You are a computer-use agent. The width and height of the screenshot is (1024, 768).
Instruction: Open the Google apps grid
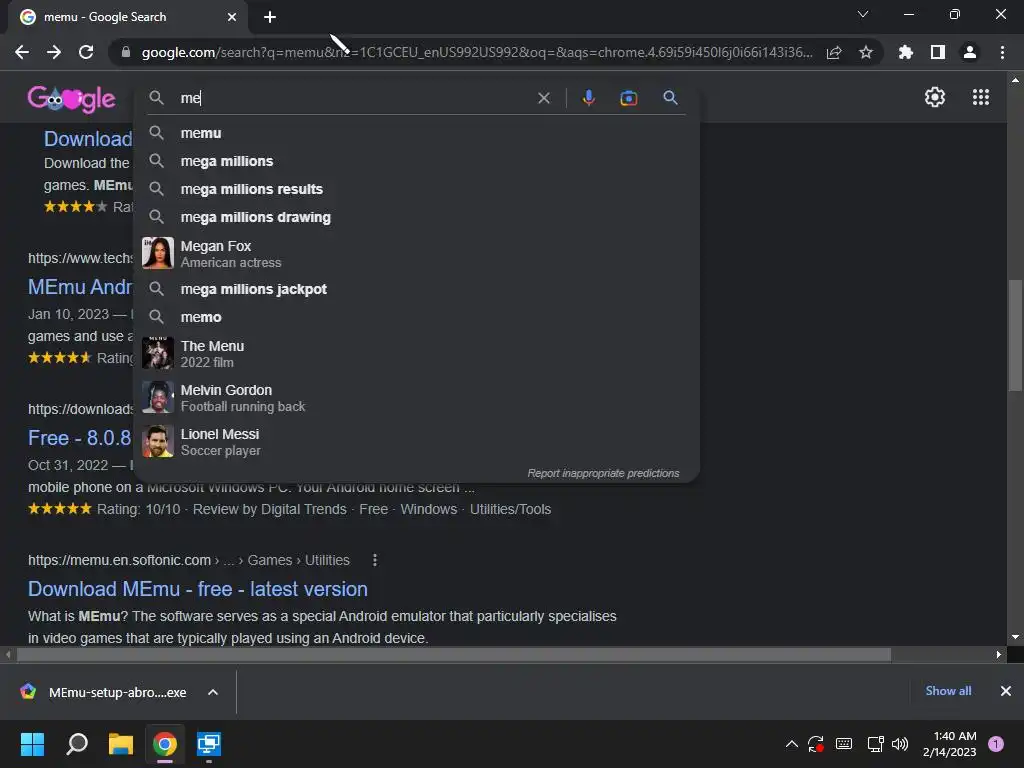pos(981,97)
